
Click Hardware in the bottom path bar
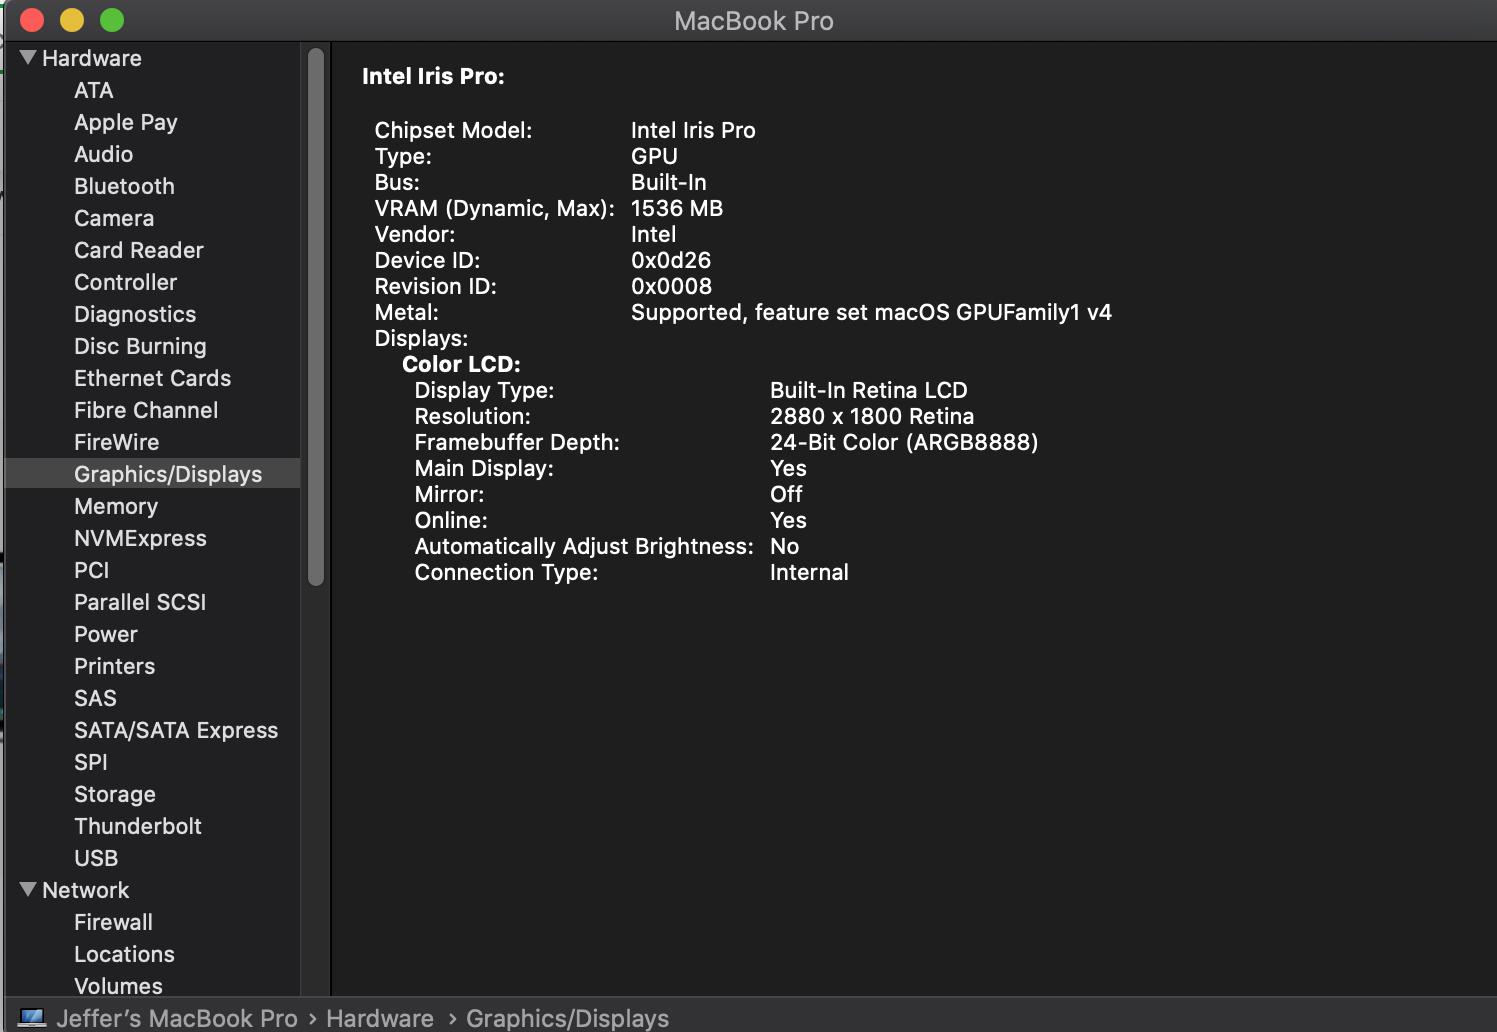pos(380,1018)
